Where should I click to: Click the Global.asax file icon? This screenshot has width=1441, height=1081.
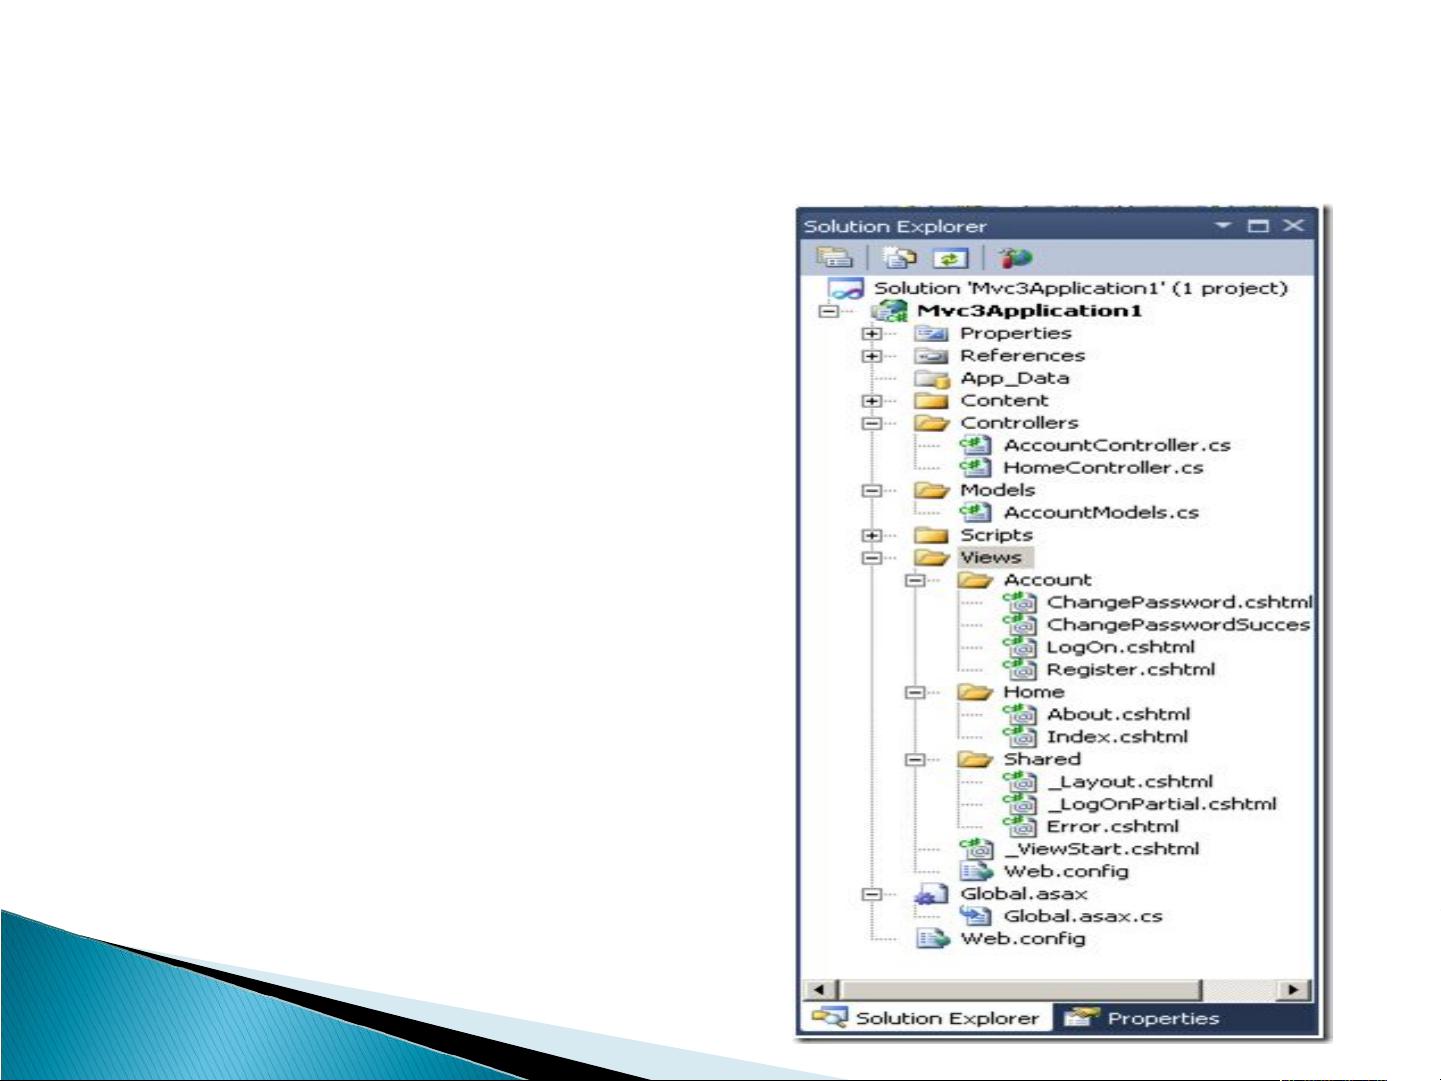click(931, 894)
